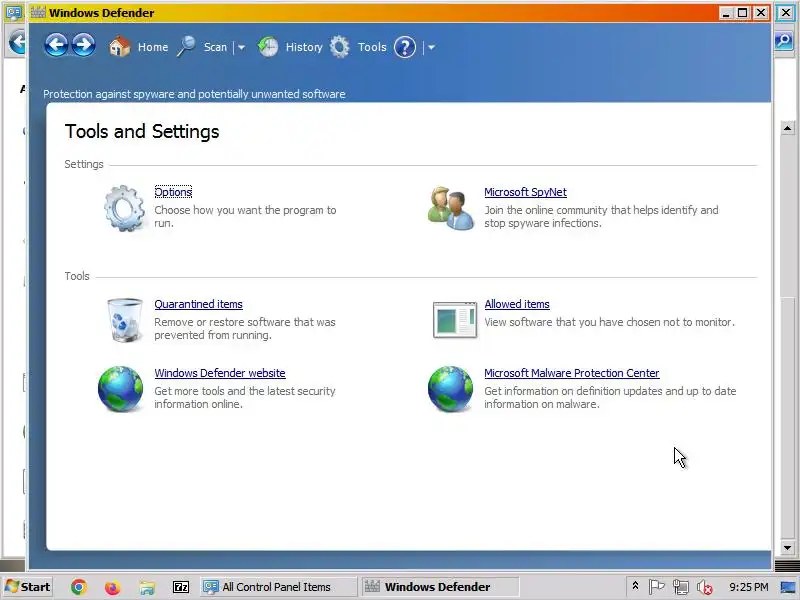Select the Tools toolbar label
This screenshot has height=600, width=800.
click(372, 47)
